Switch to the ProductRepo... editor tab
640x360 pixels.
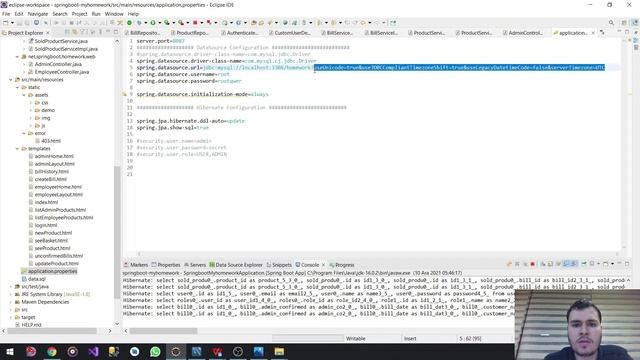tap(189, 33)
